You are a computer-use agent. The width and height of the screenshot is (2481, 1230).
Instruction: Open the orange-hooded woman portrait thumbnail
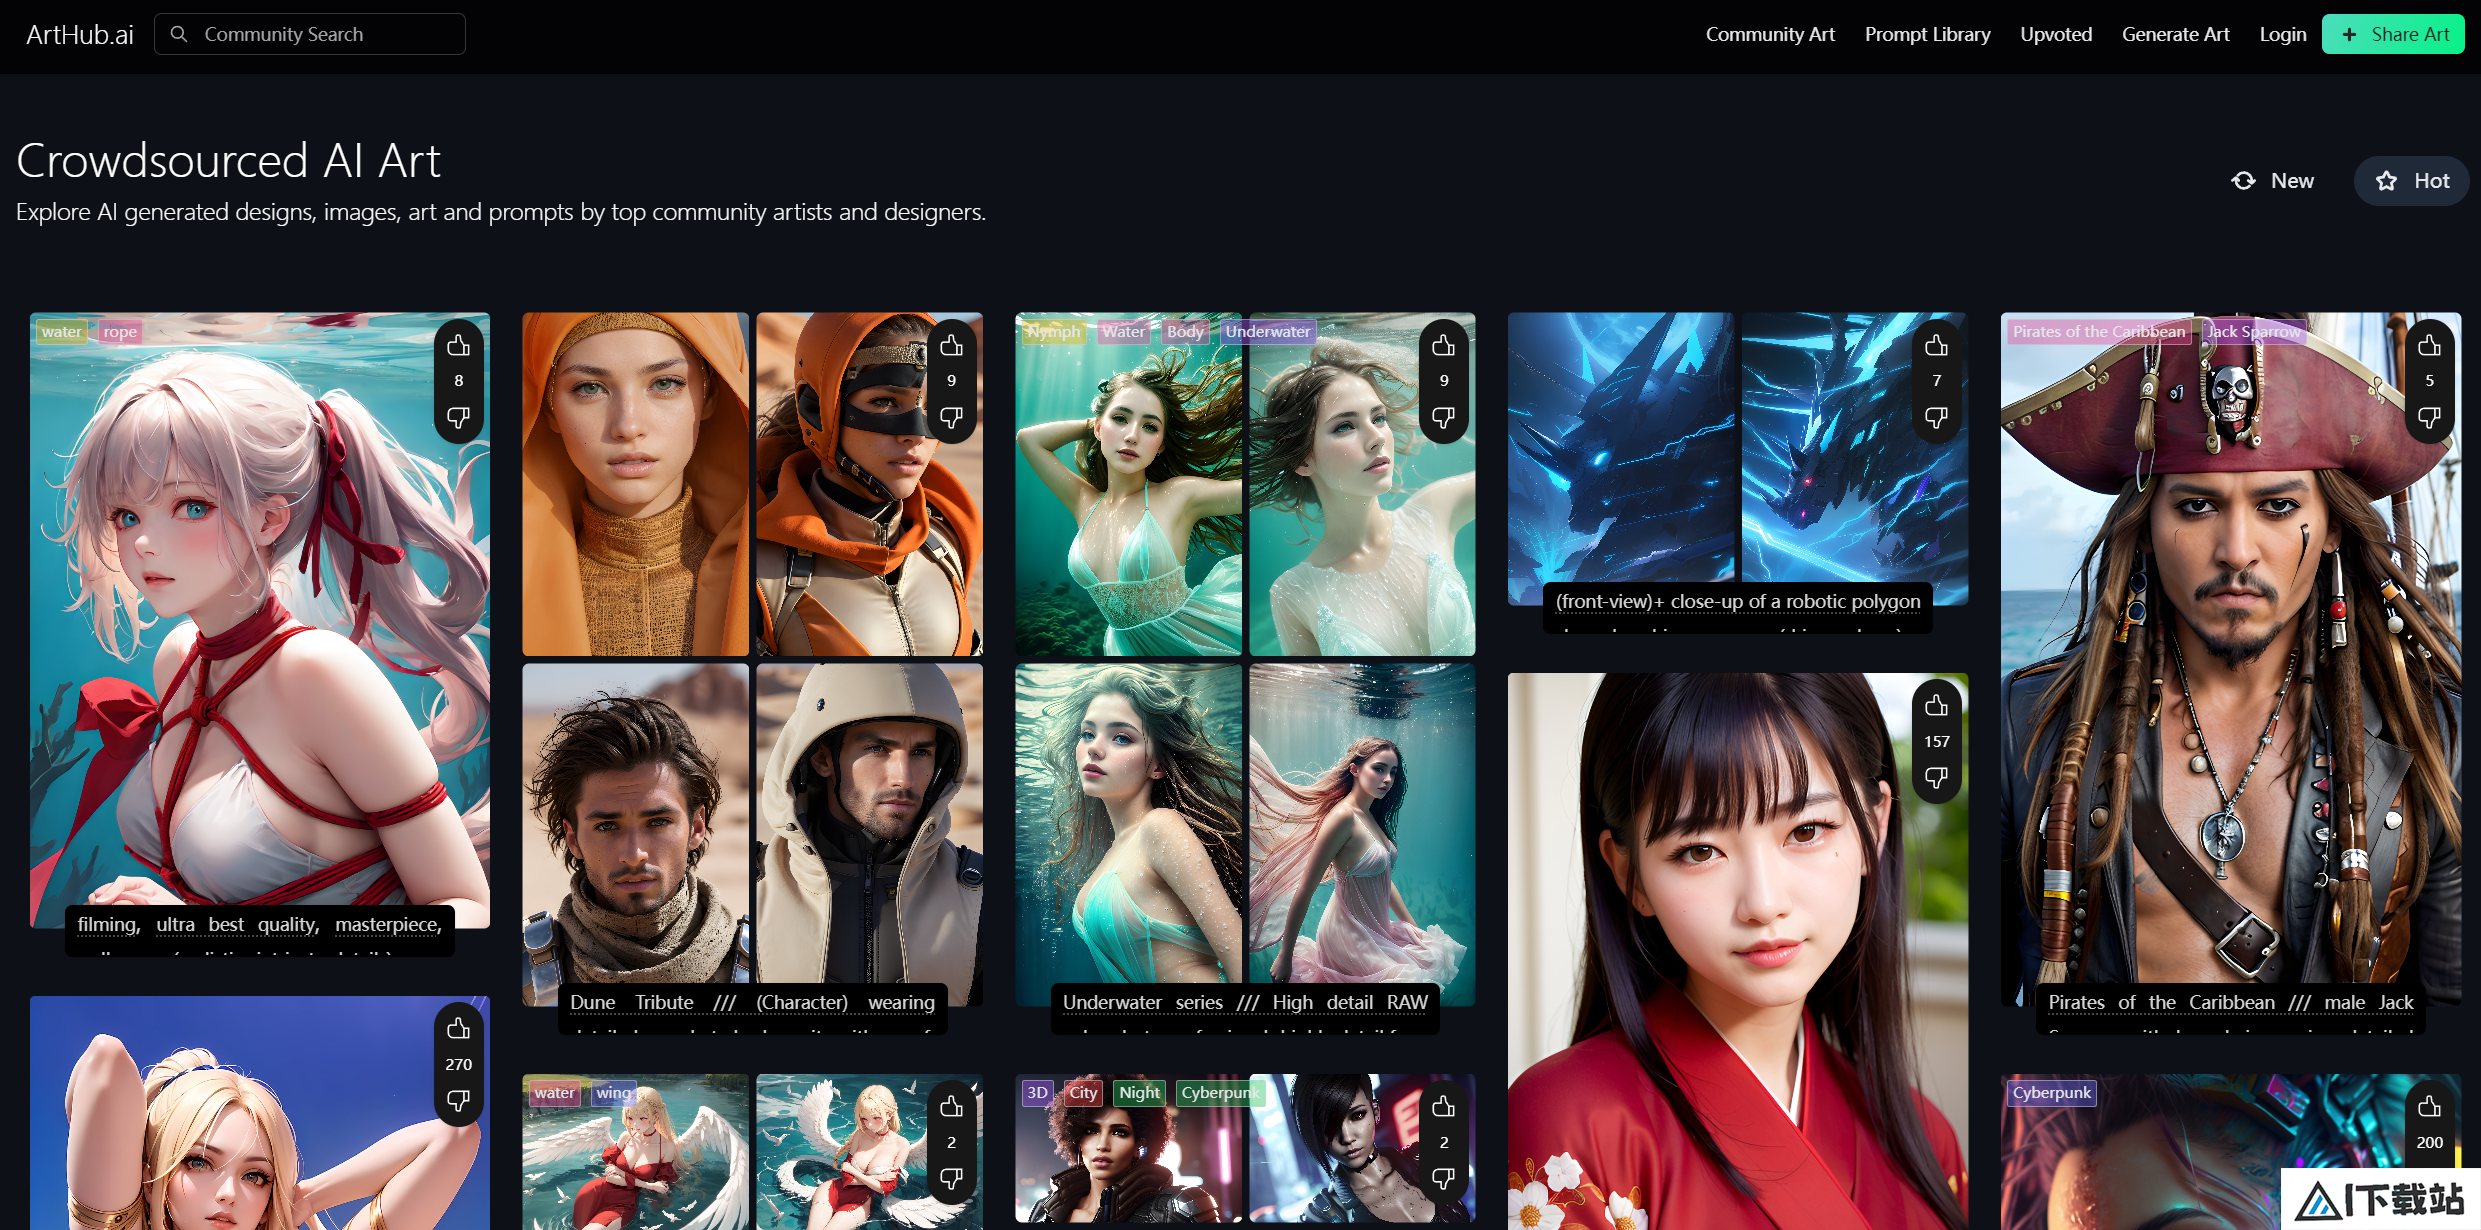click(635, 484)
